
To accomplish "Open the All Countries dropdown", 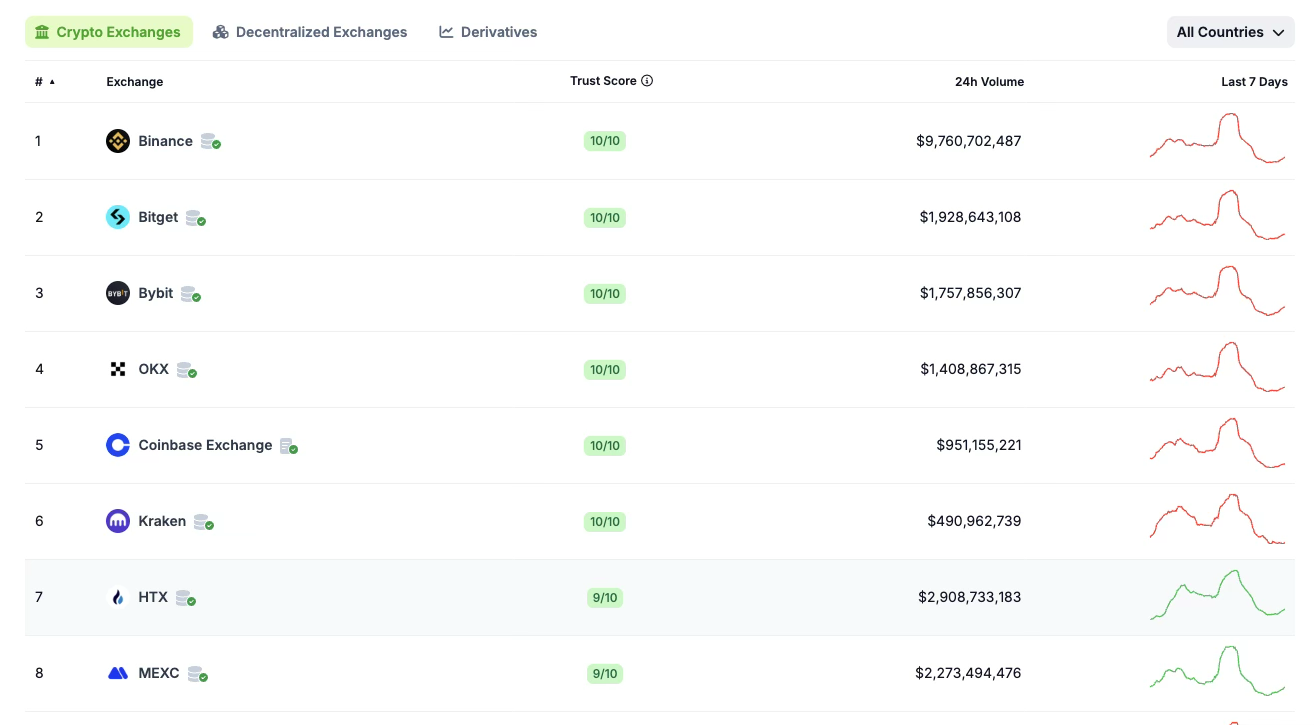I will (x=1230, y=32).
